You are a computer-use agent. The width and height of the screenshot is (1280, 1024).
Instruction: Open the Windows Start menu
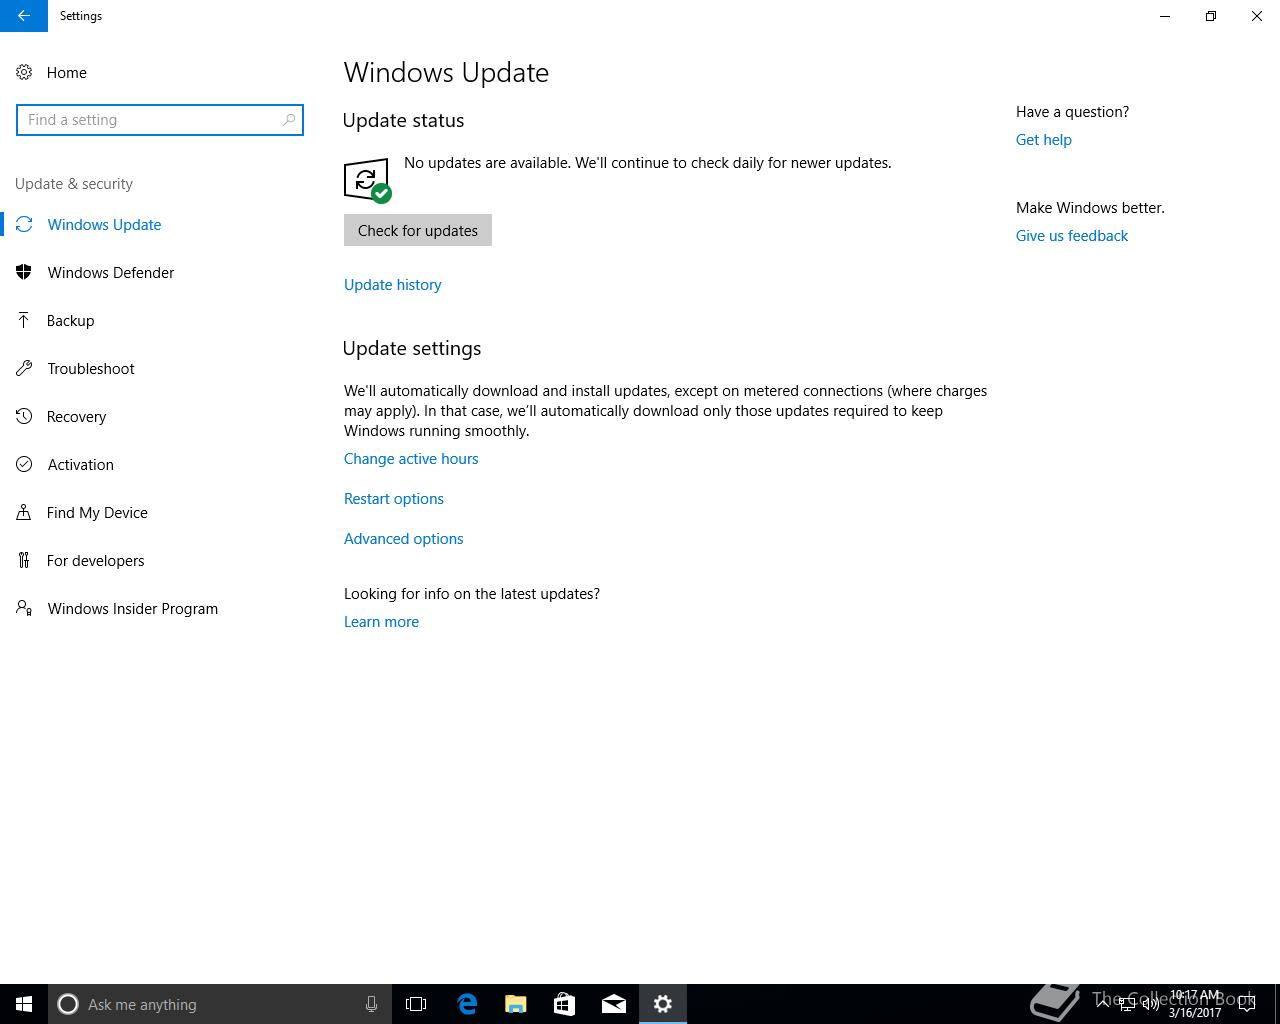[x=24, y=1004]
